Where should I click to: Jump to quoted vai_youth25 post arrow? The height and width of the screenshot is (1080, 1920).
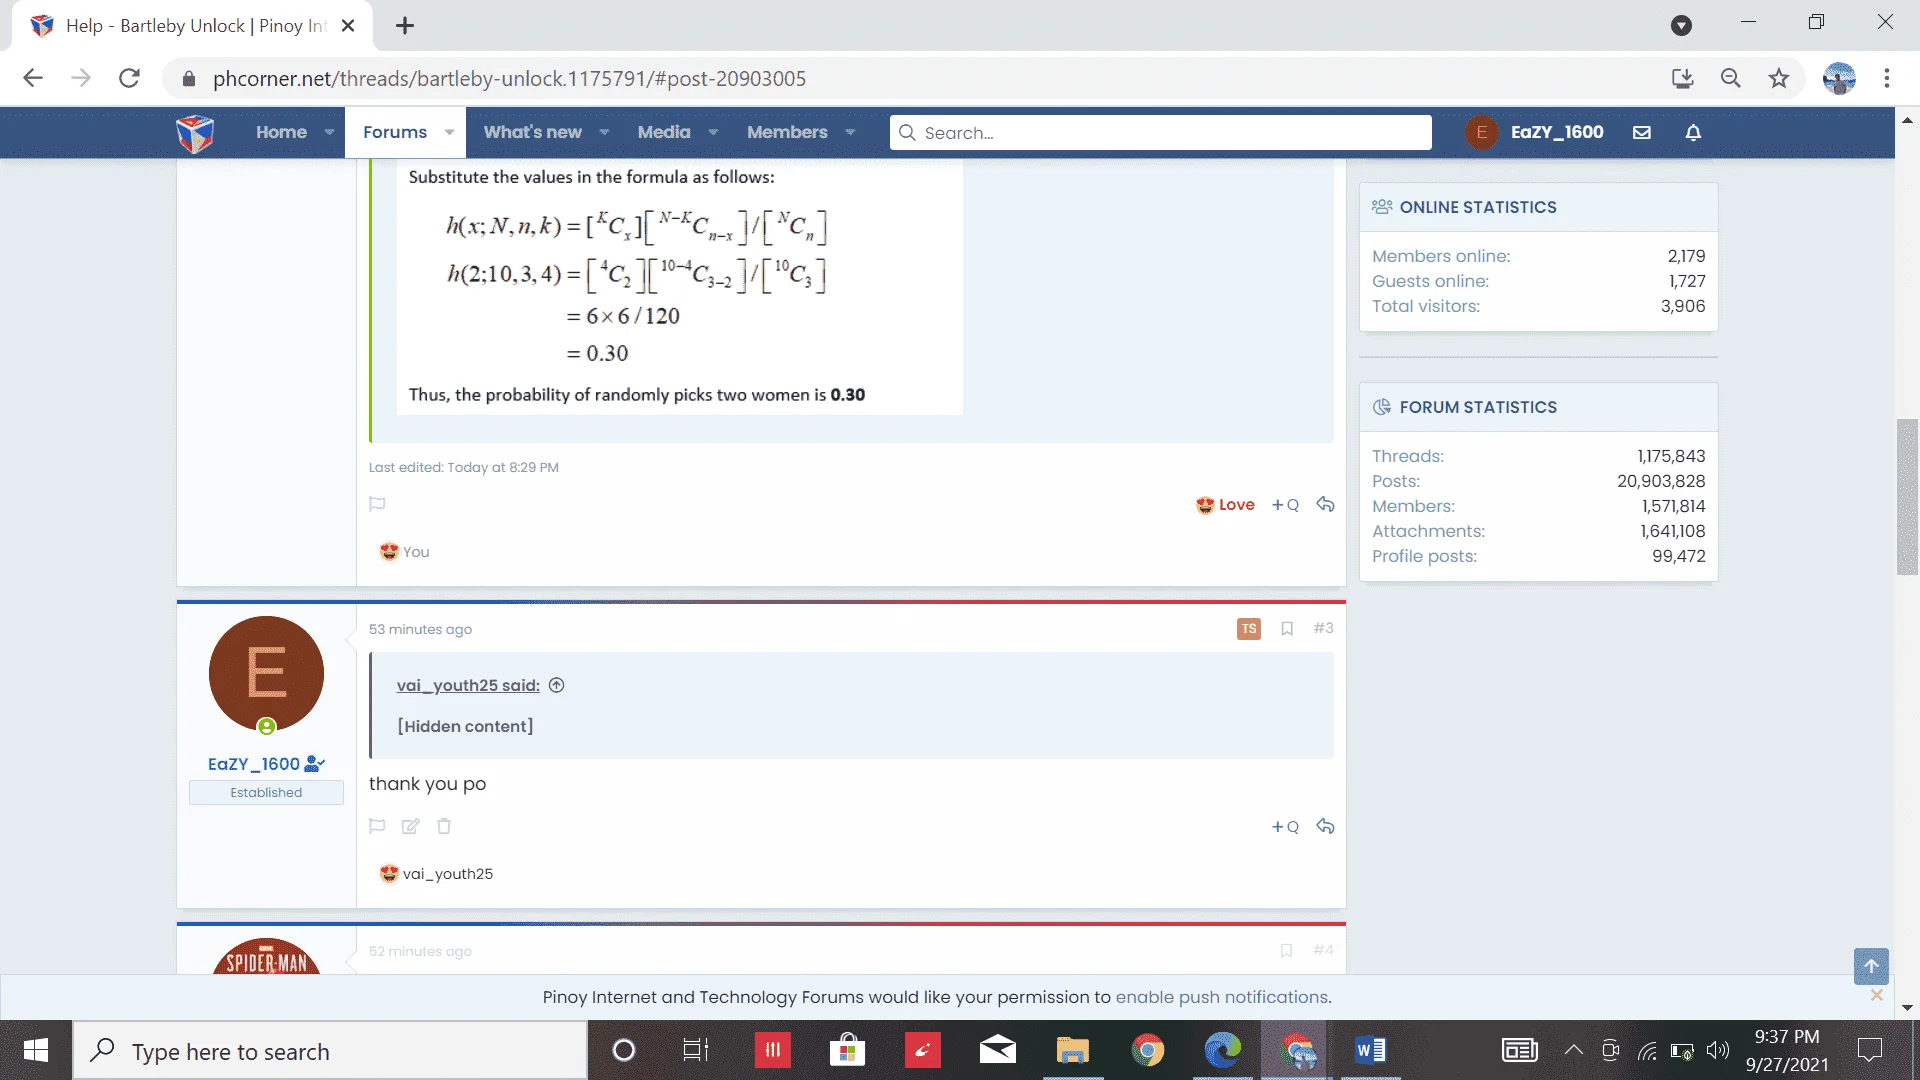[557, 685]
